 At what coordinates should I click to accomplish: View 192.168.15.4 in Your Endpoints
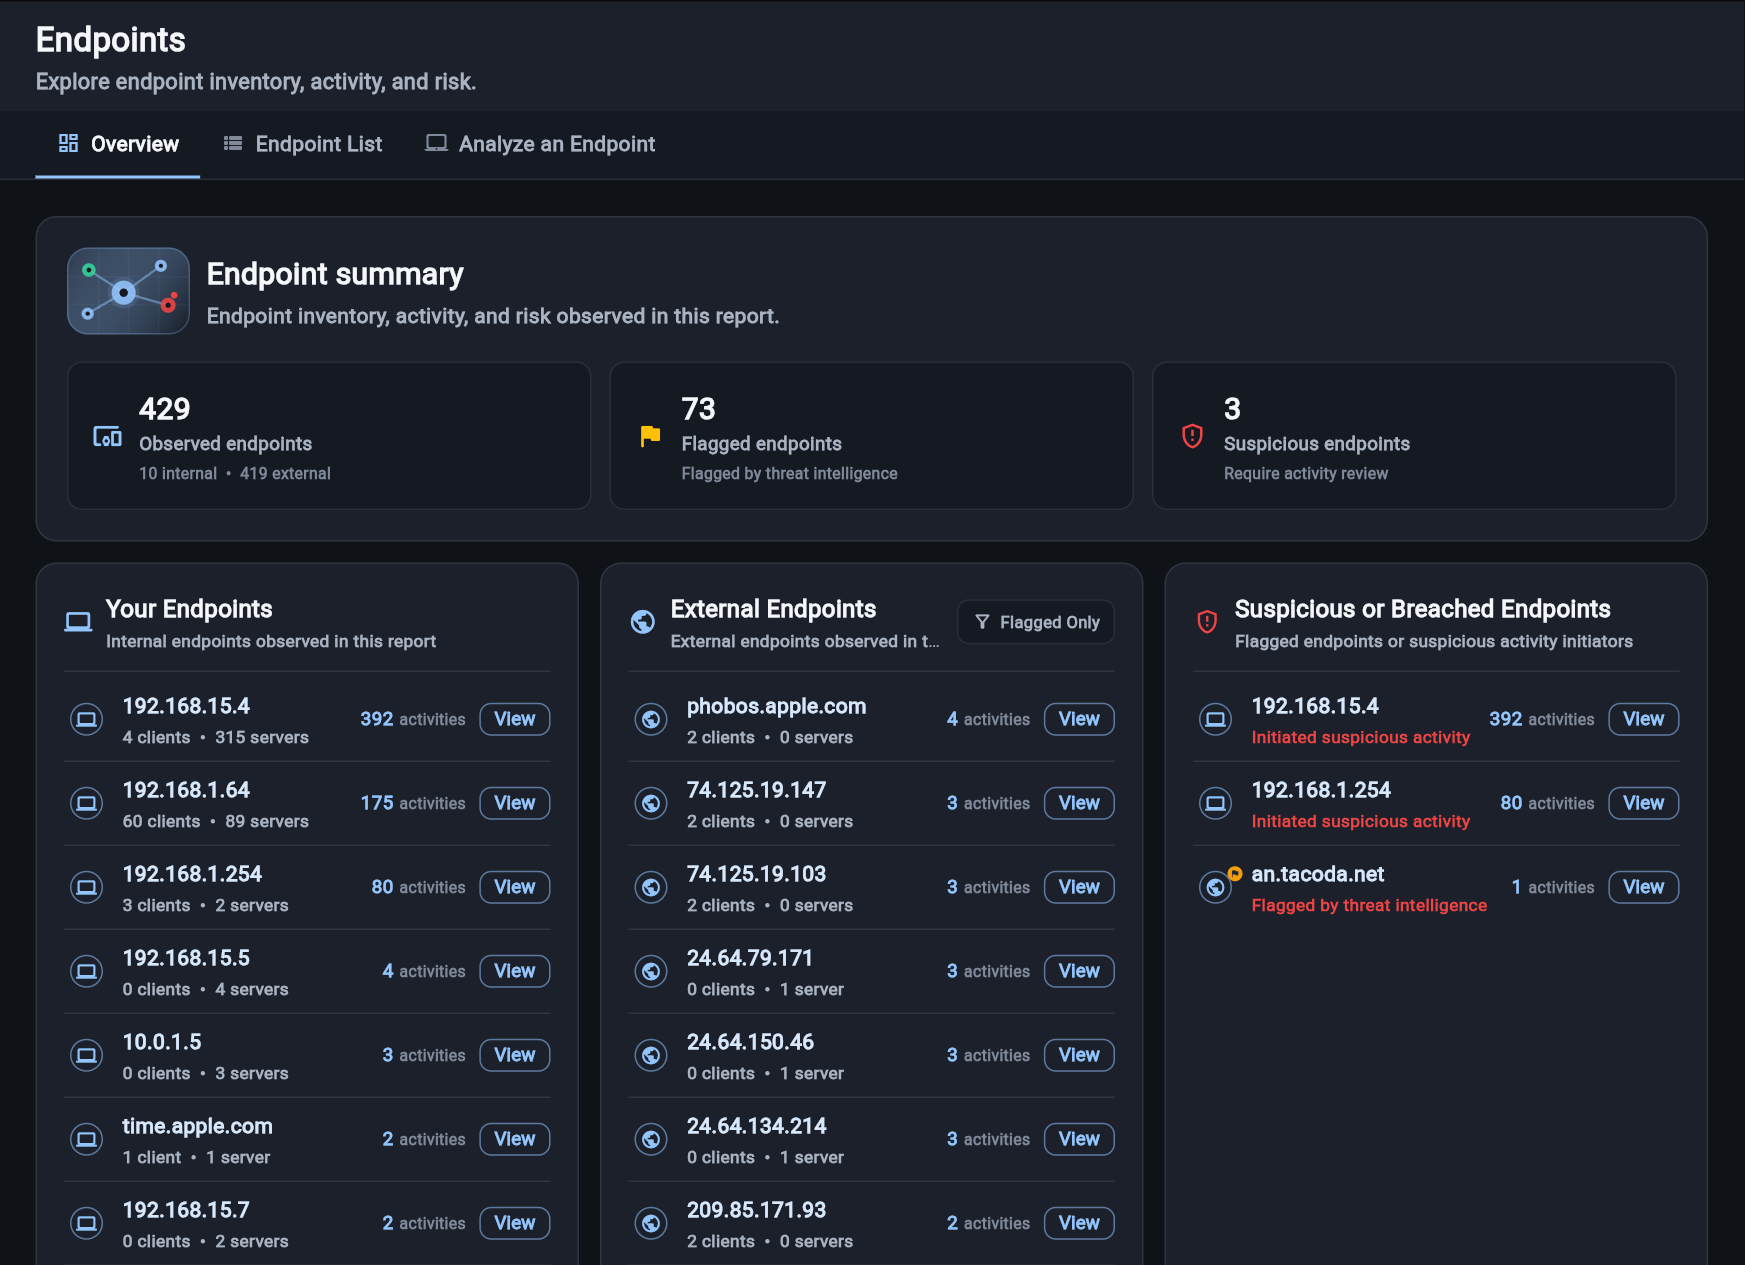tap(515, 719)
